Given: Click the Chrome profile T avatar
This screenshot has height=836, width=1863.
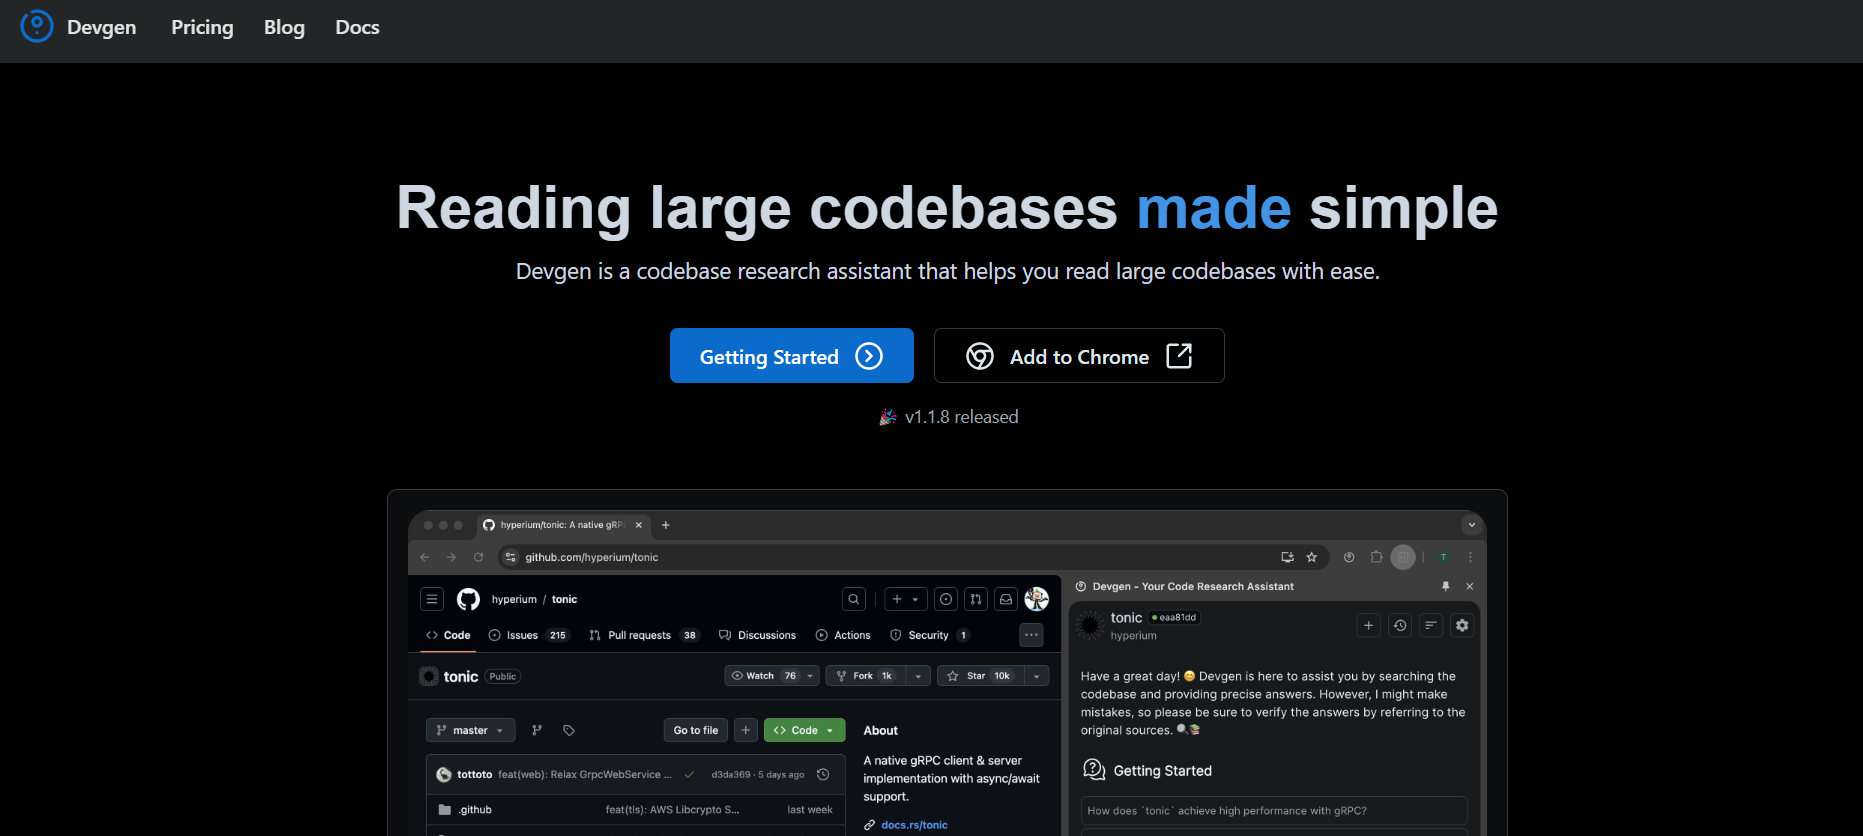Looking at the screenshot, I should [1443, 557].
